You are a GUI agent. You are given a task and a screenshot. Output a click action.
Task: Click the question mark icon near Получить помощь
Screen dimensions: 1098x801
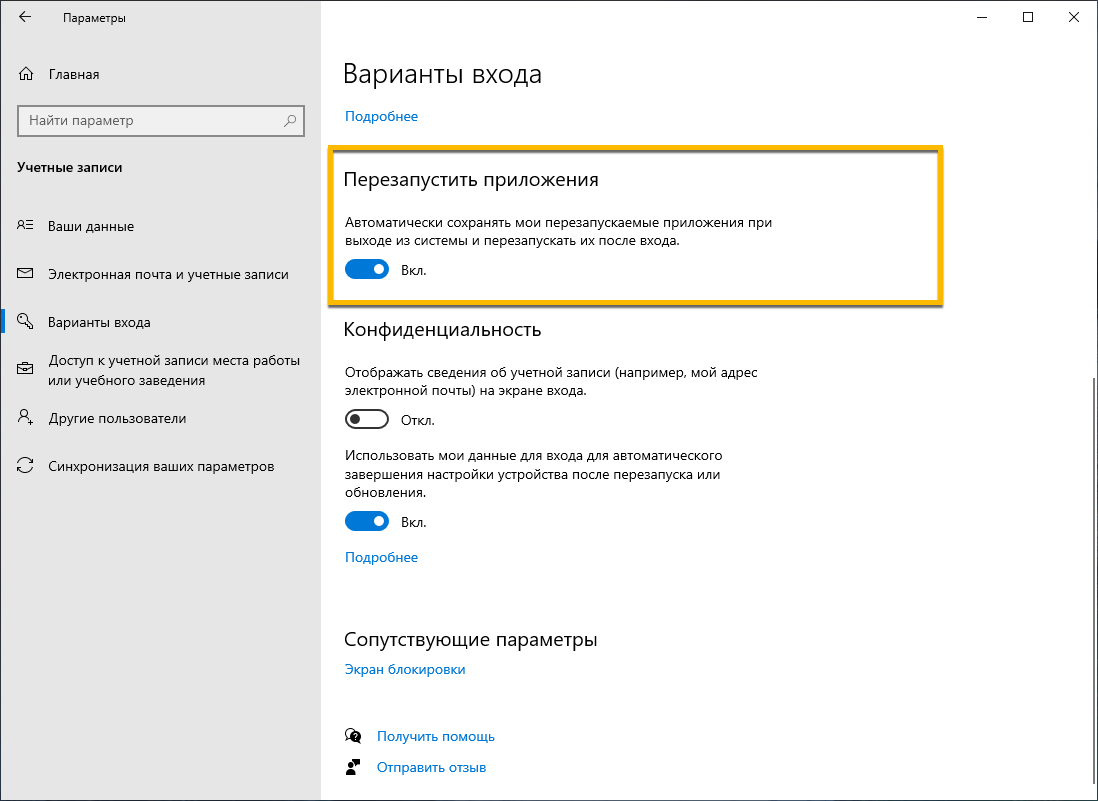point(353,735)
